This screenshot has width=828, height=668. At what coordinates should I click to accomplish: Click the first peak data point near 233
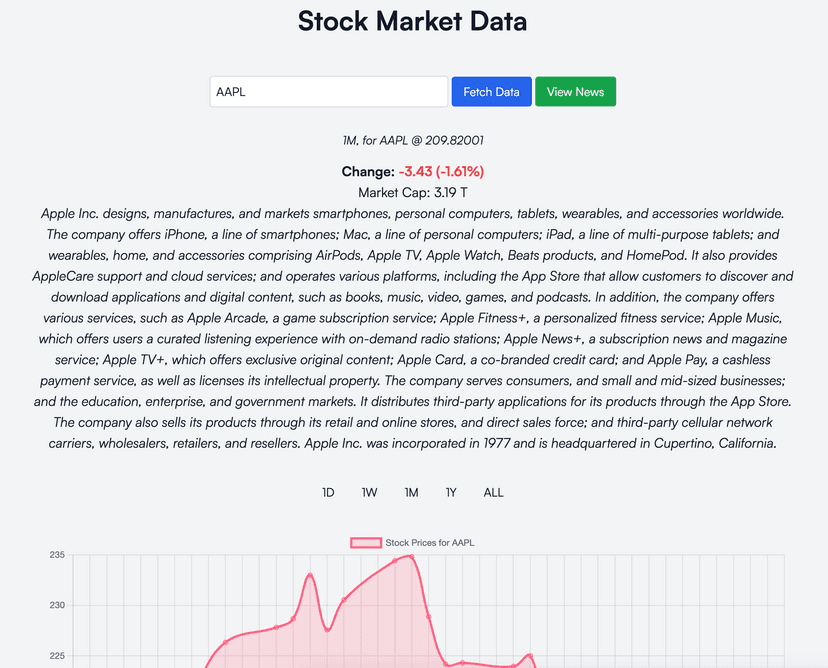click(x=310, y=575)
